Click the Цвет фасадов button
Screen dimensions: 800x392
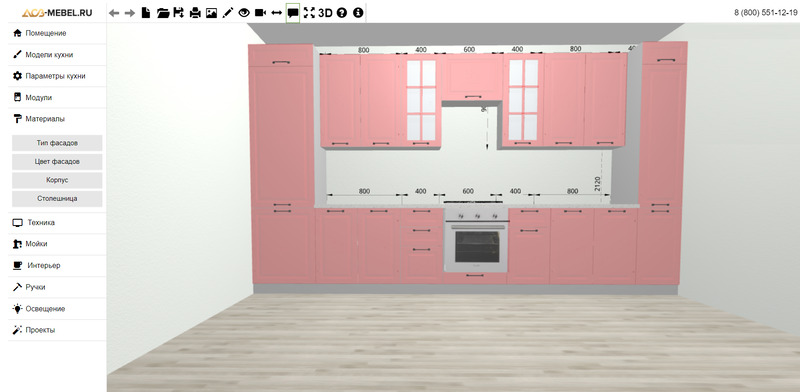(x=57, y=162)
